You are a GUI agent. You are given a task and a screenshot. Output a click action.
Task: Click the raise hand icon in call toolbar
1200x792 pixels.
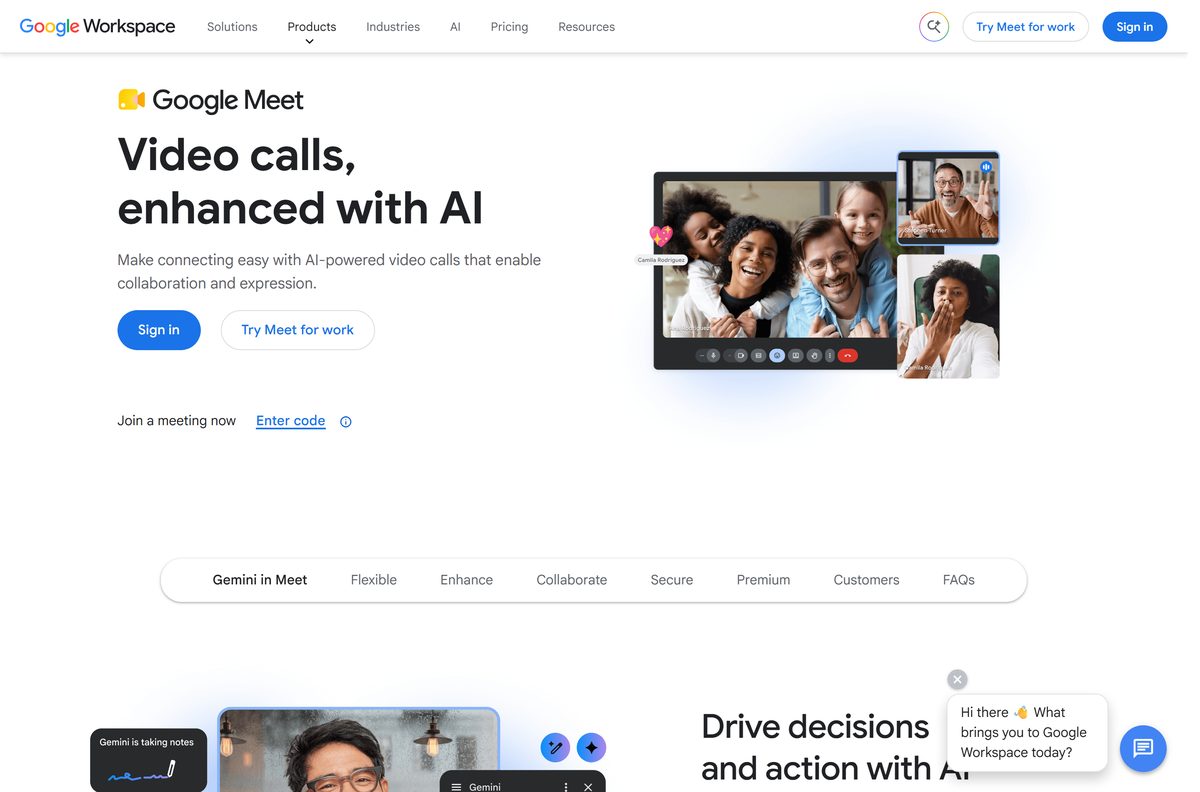(x=814, y=355)
